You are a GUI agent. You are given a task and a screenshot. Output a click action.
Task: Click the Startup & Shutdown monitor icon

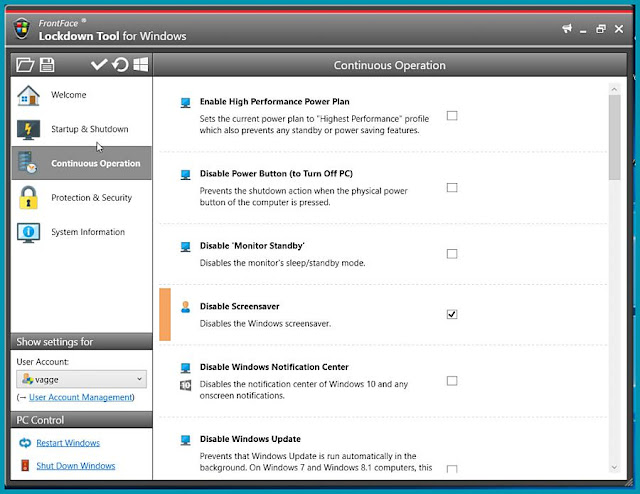(x=28, y=129)
